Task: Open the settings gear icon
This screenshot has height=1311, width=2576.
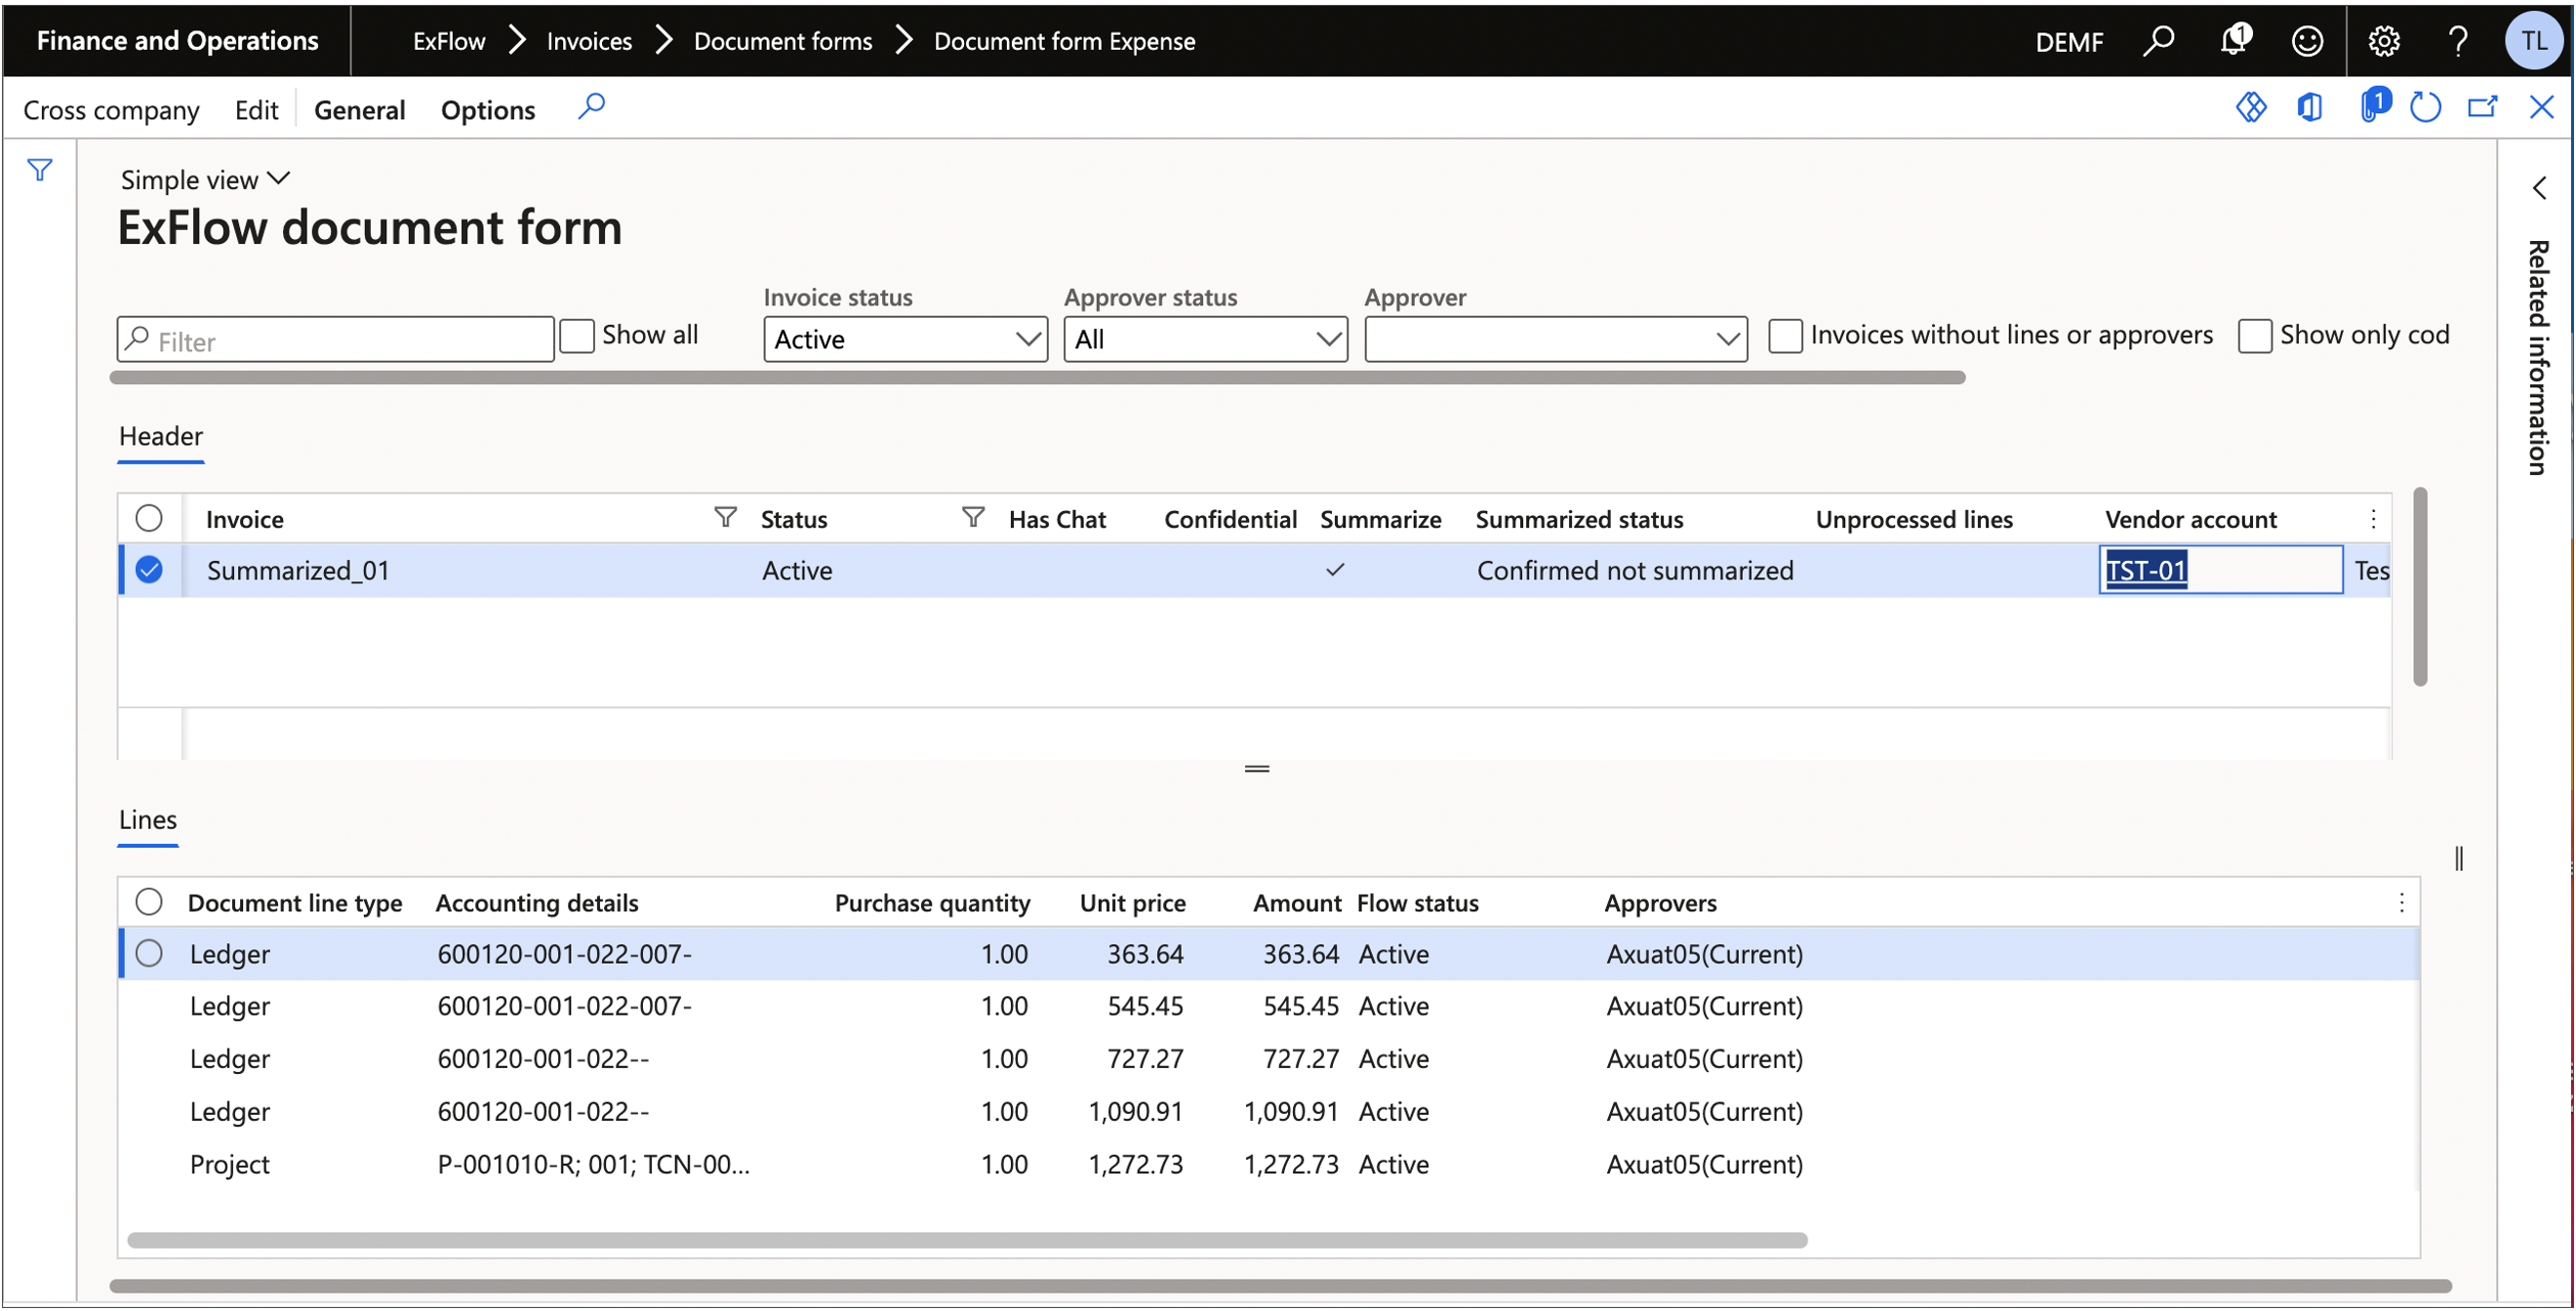Action: (x=2384, y=41)
